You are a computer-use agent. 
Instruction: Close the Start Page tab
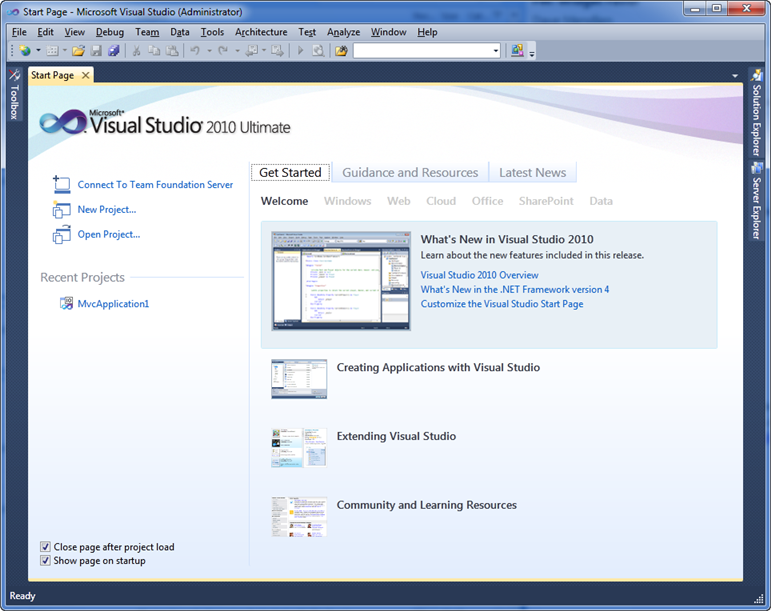tap(86, 75)
